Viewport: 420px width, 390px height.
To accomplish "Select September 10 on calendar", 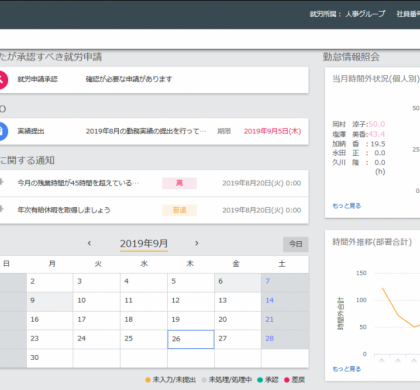I will (97, 302).
